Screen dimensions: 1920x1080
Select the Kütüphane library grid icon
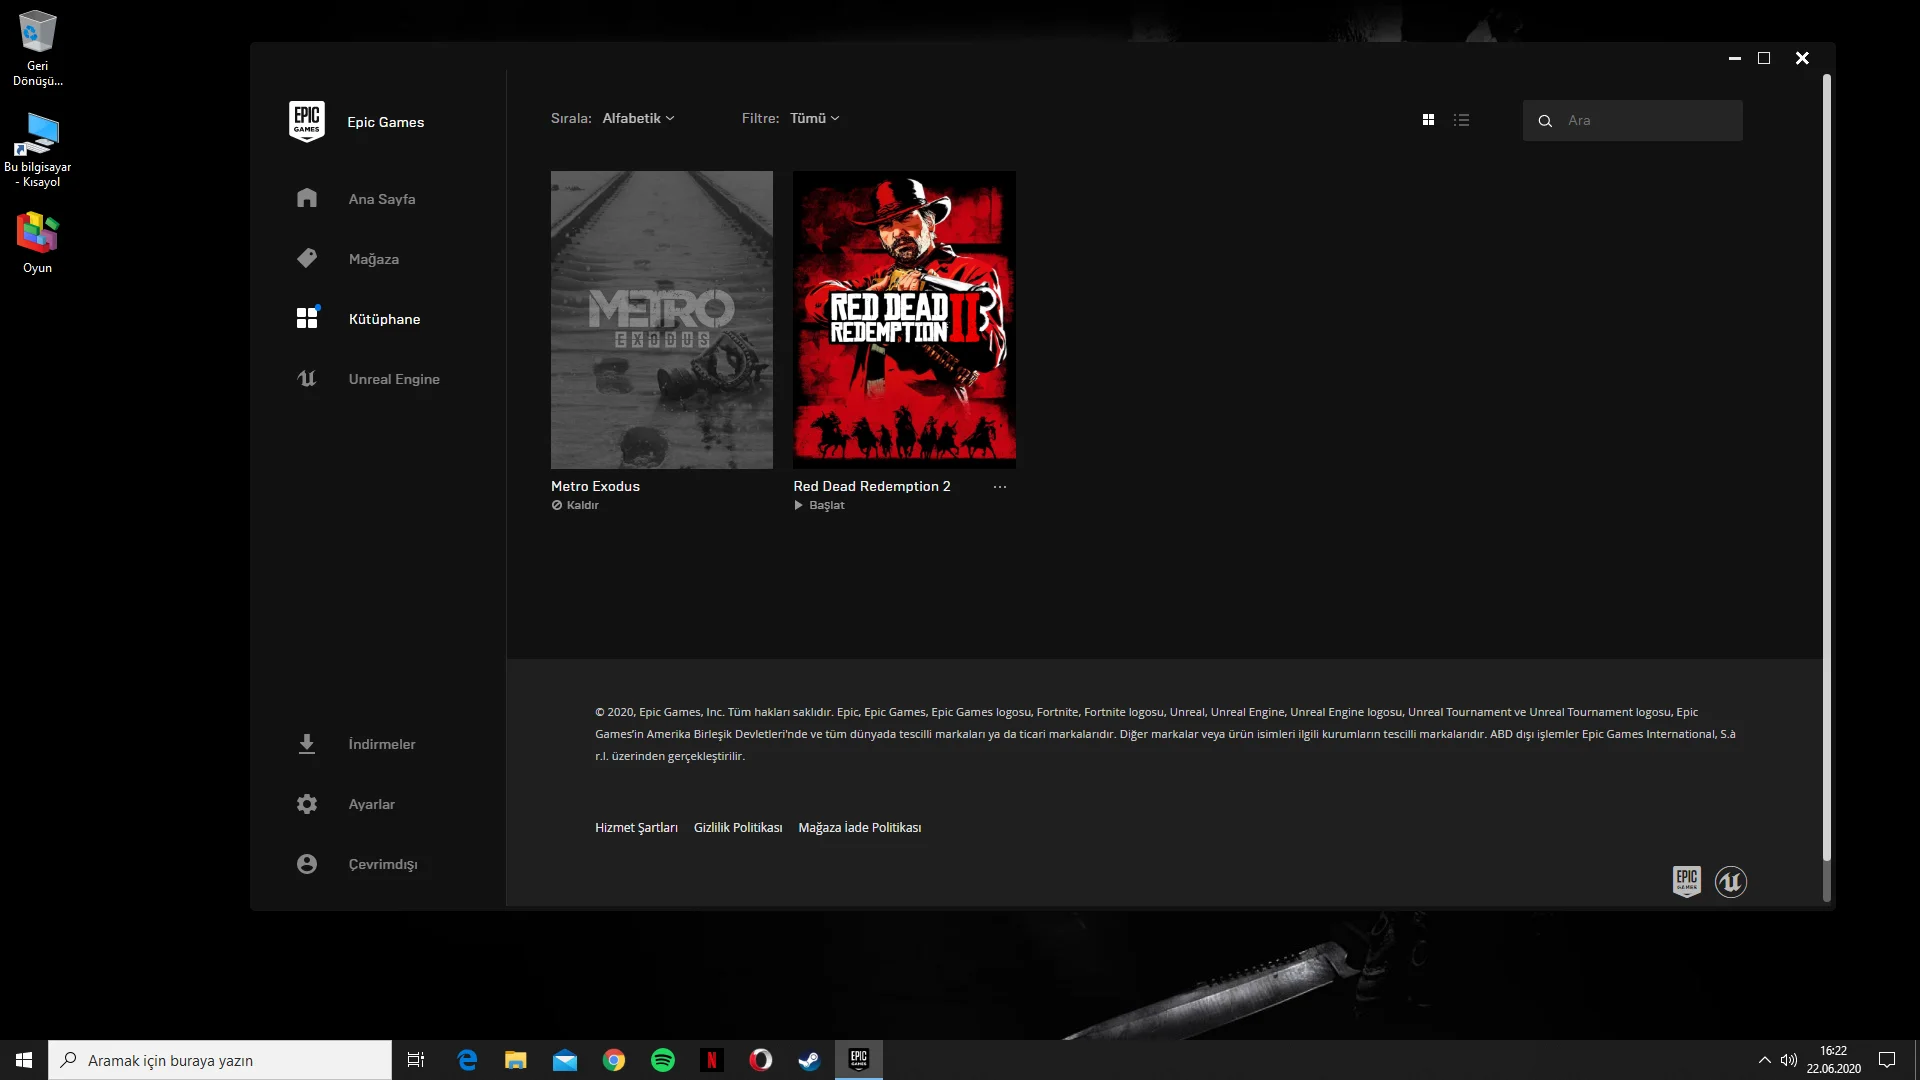pos(307,318)
